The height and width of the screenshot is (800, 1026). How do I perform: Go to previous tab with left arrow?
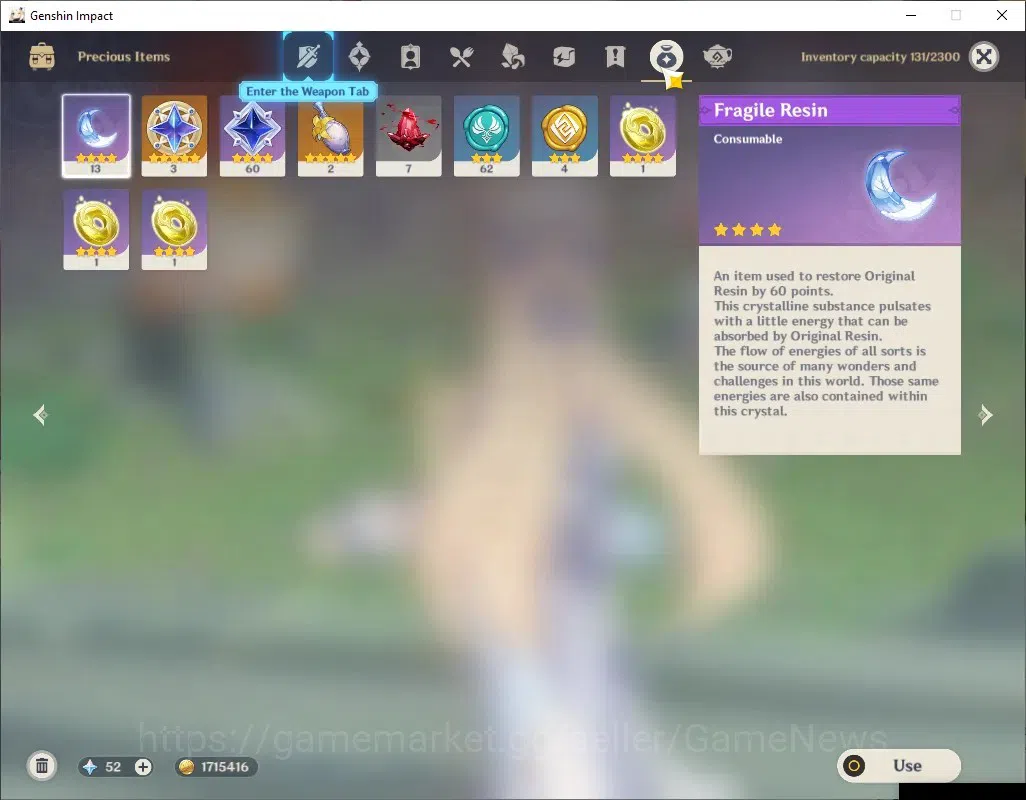(x=41, y=415)
